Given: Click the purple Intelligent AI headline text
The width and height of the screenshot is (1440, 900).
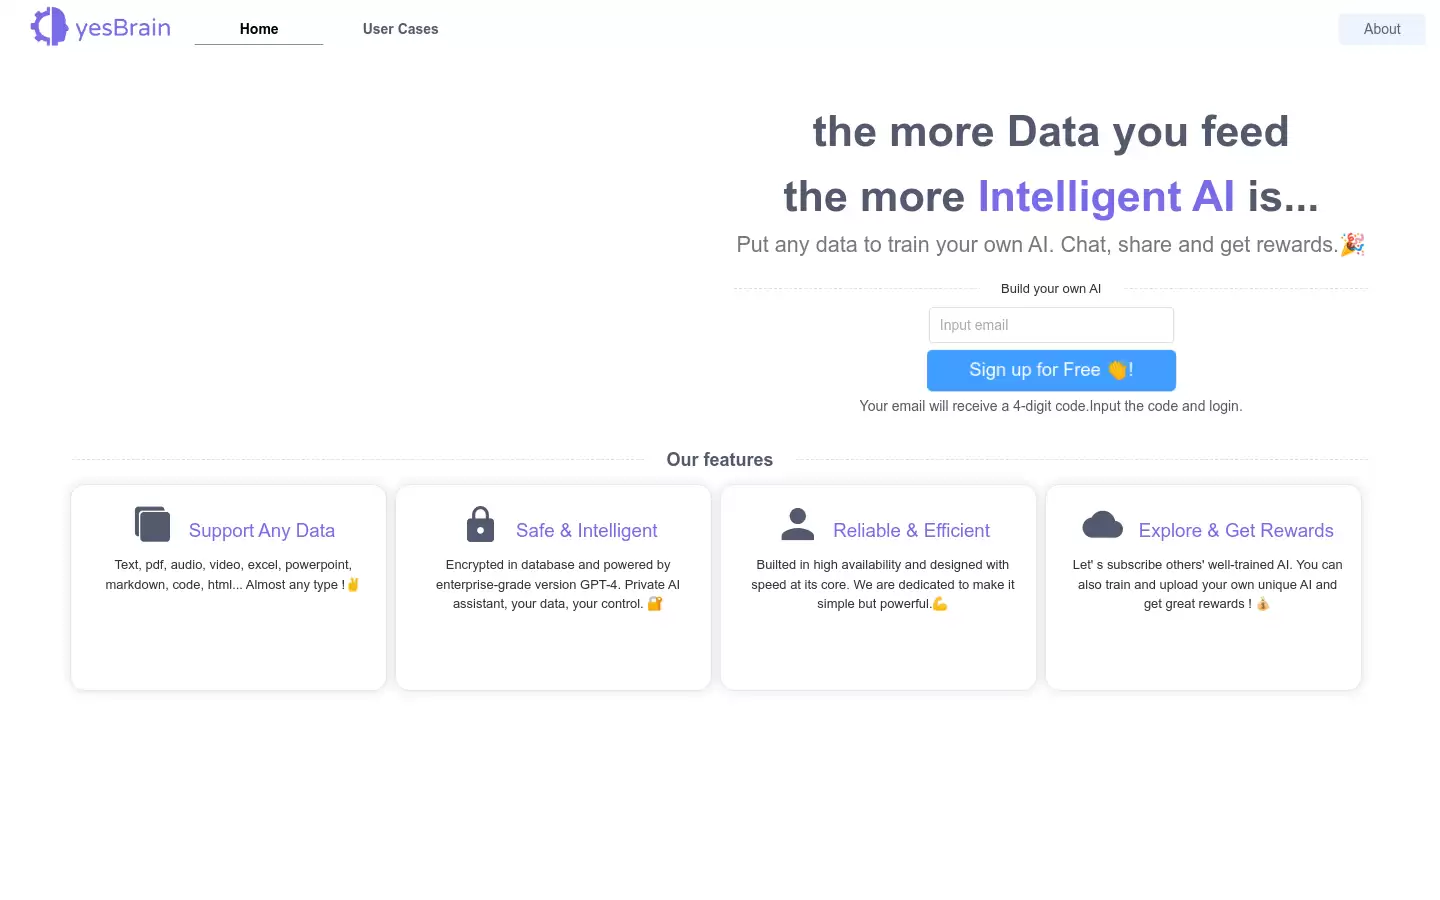Looking at the screenshot, I should point(1106,196).
